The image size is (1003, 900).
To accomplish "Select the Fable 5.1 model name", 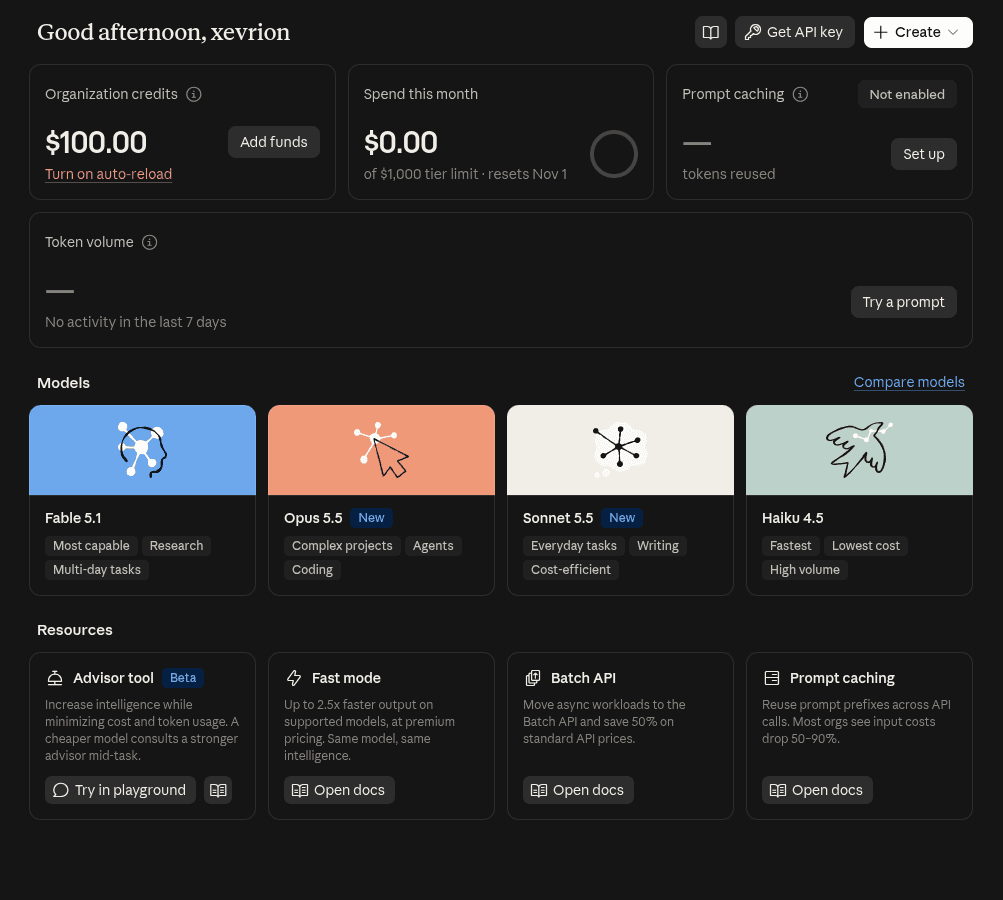I will click(73, 518).
